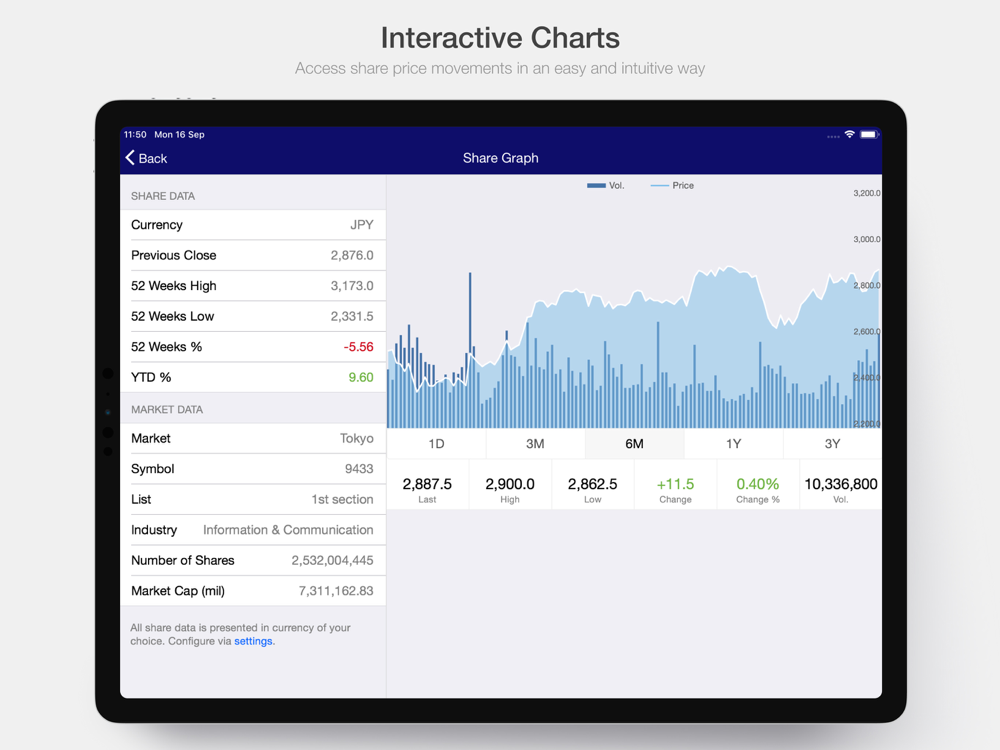Tap the 3,000.0 axis label

click(867, 239)
